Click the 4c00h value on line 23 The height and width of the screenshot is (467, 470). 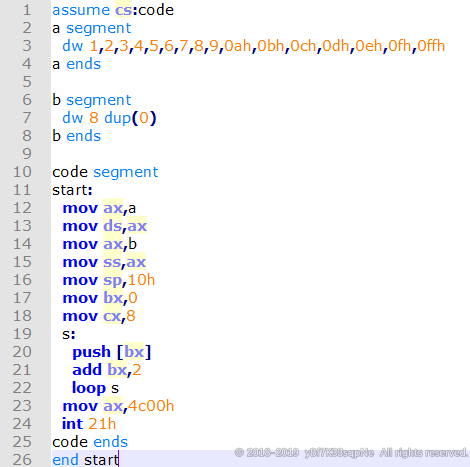coord(151,406)
